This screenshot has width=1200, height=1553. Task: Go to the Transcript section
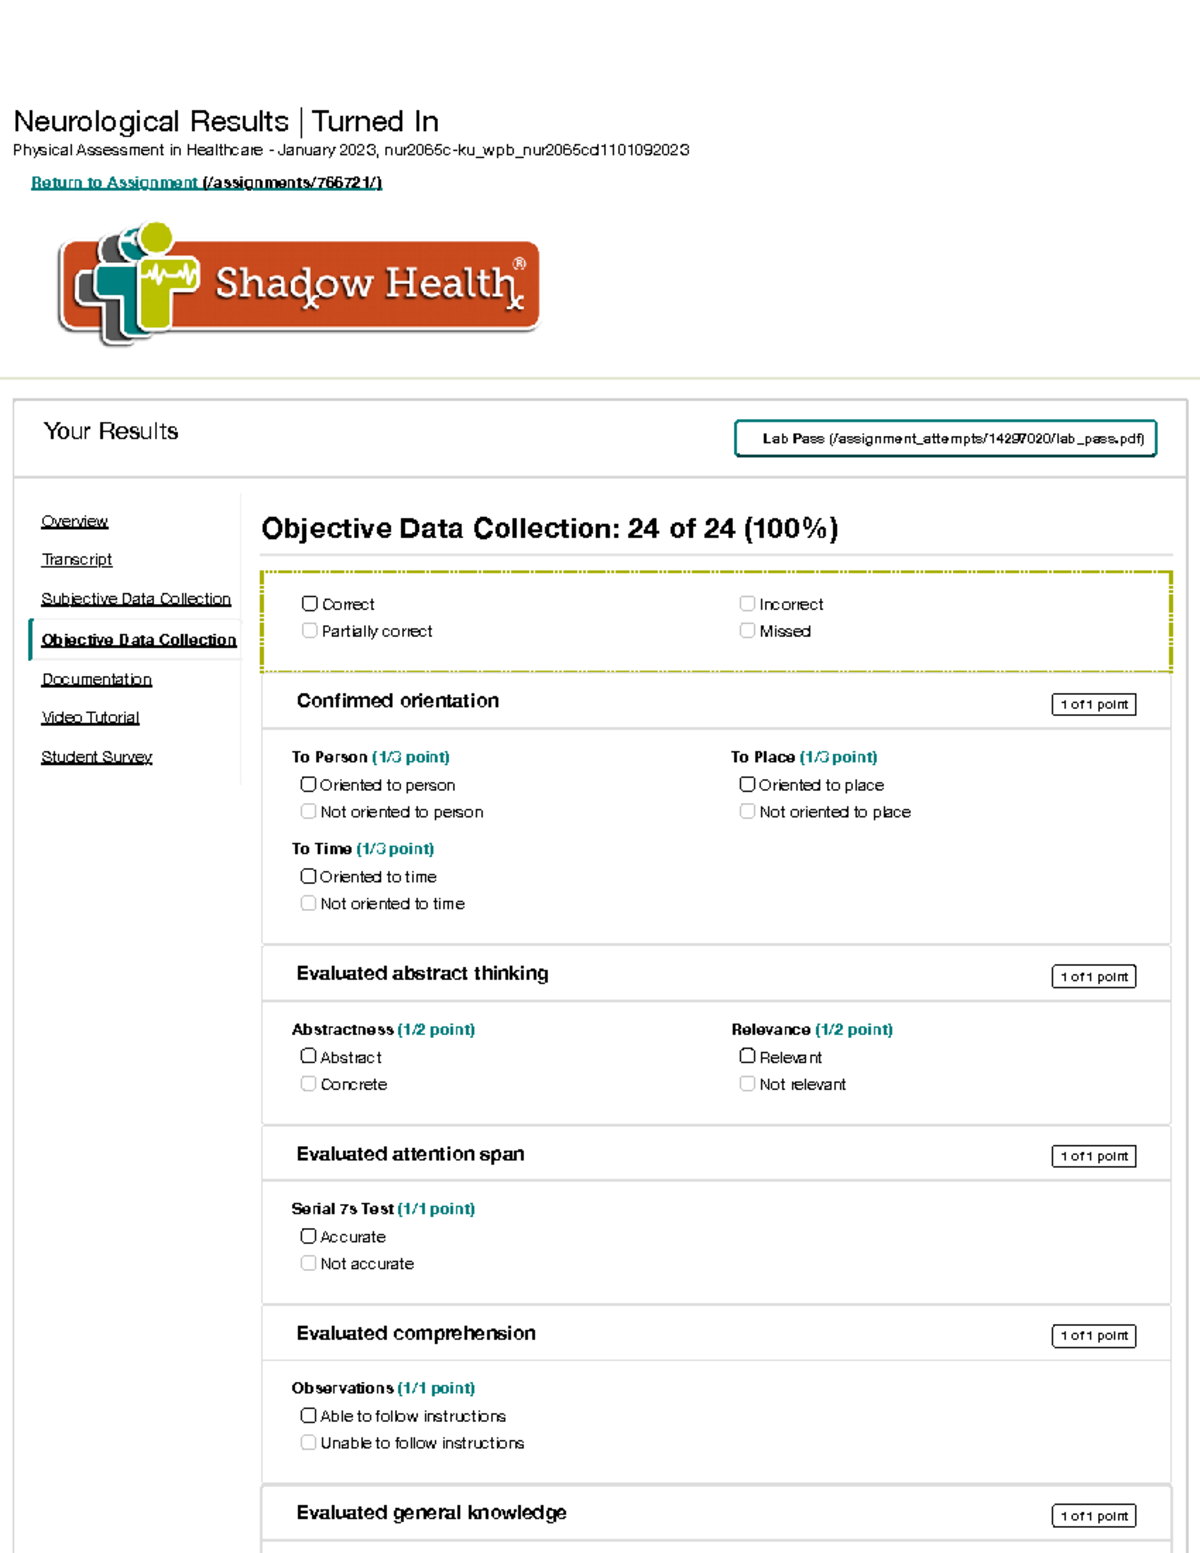coord(77,559)
